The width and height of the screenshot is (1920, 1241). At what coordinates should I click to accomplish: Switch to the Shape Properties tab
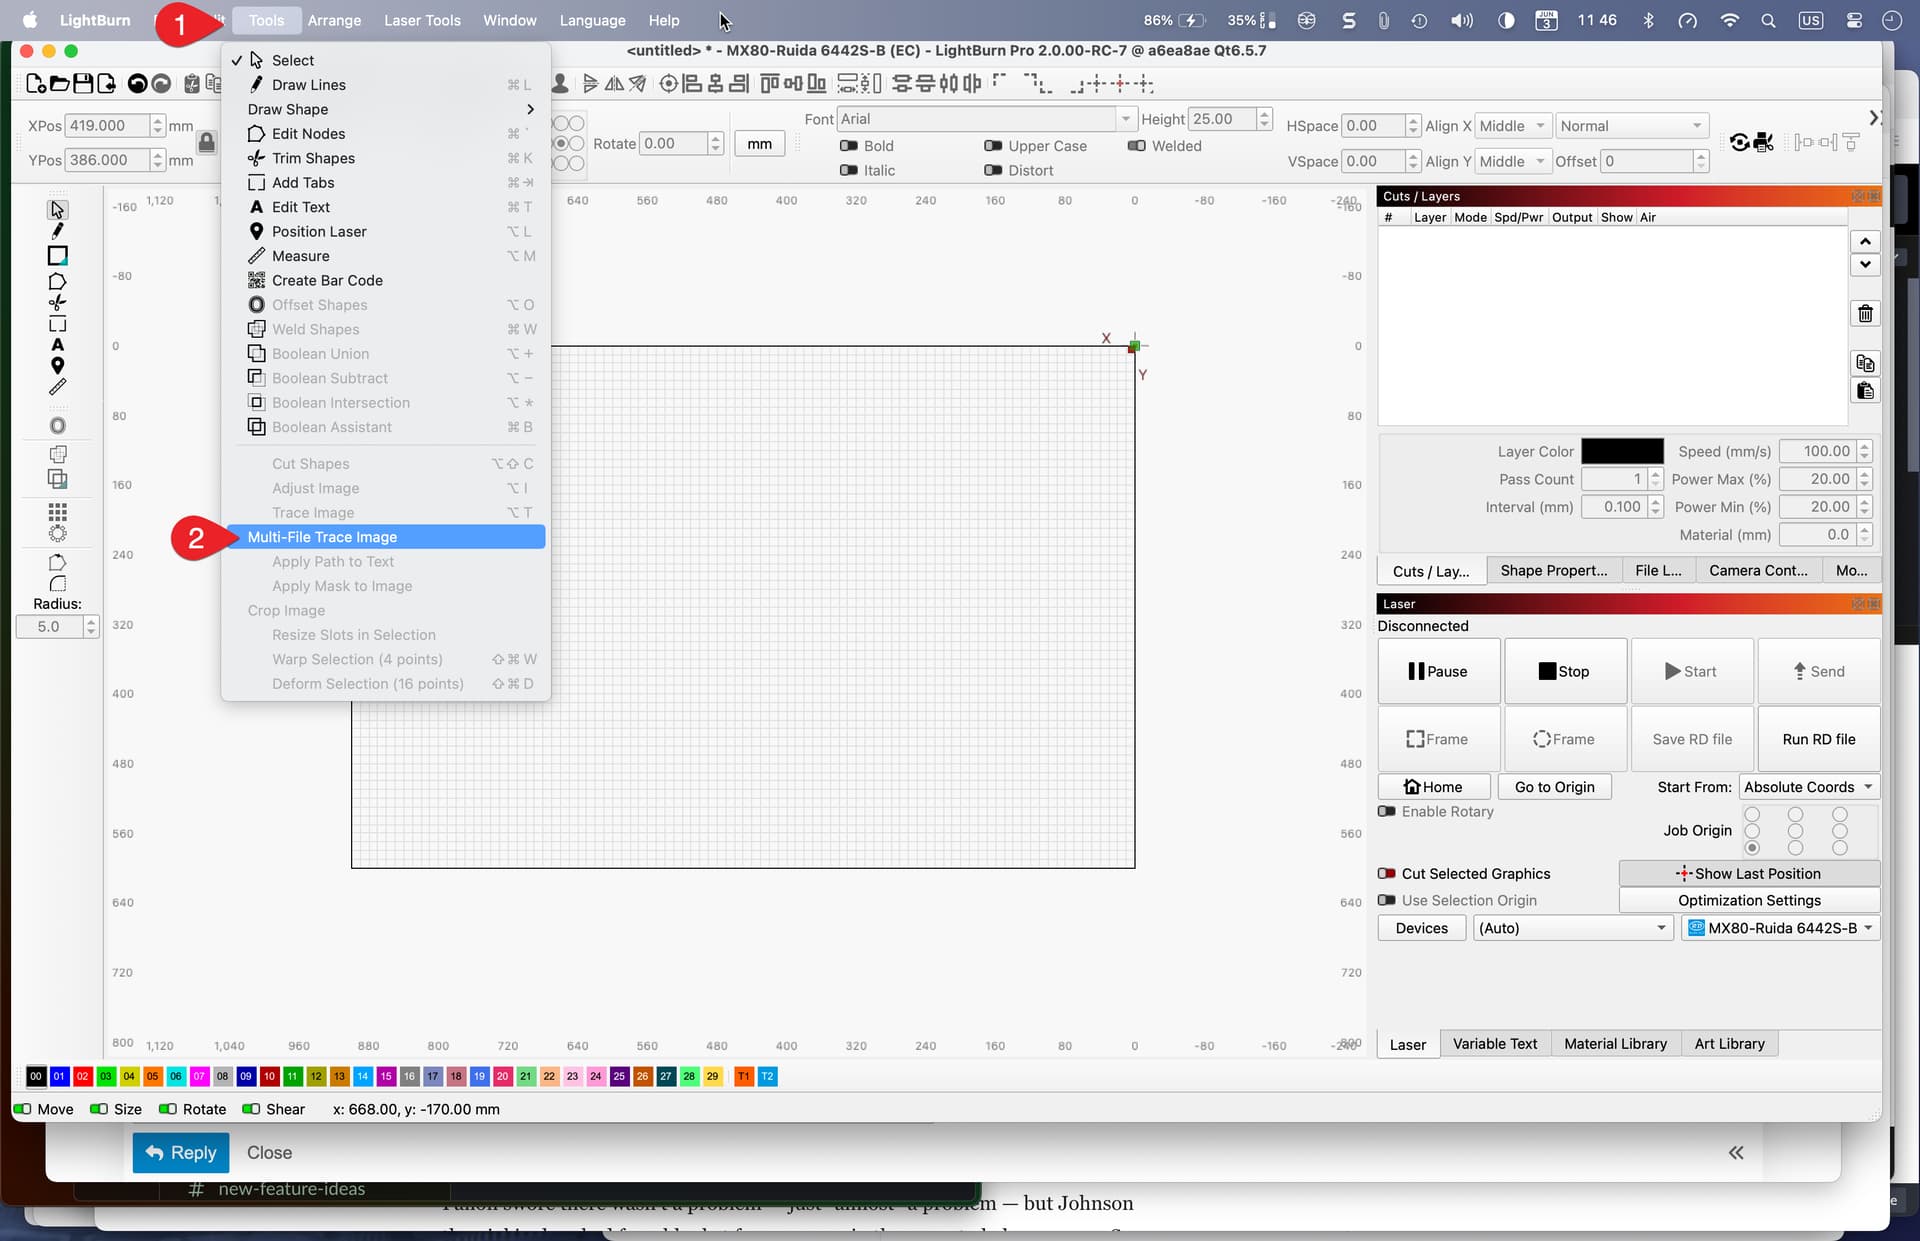(1553, 571)
